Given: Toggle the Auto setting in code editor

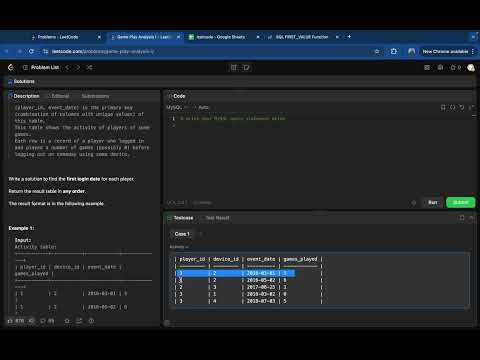Looking at the screenshot, I should pos(202,107).
